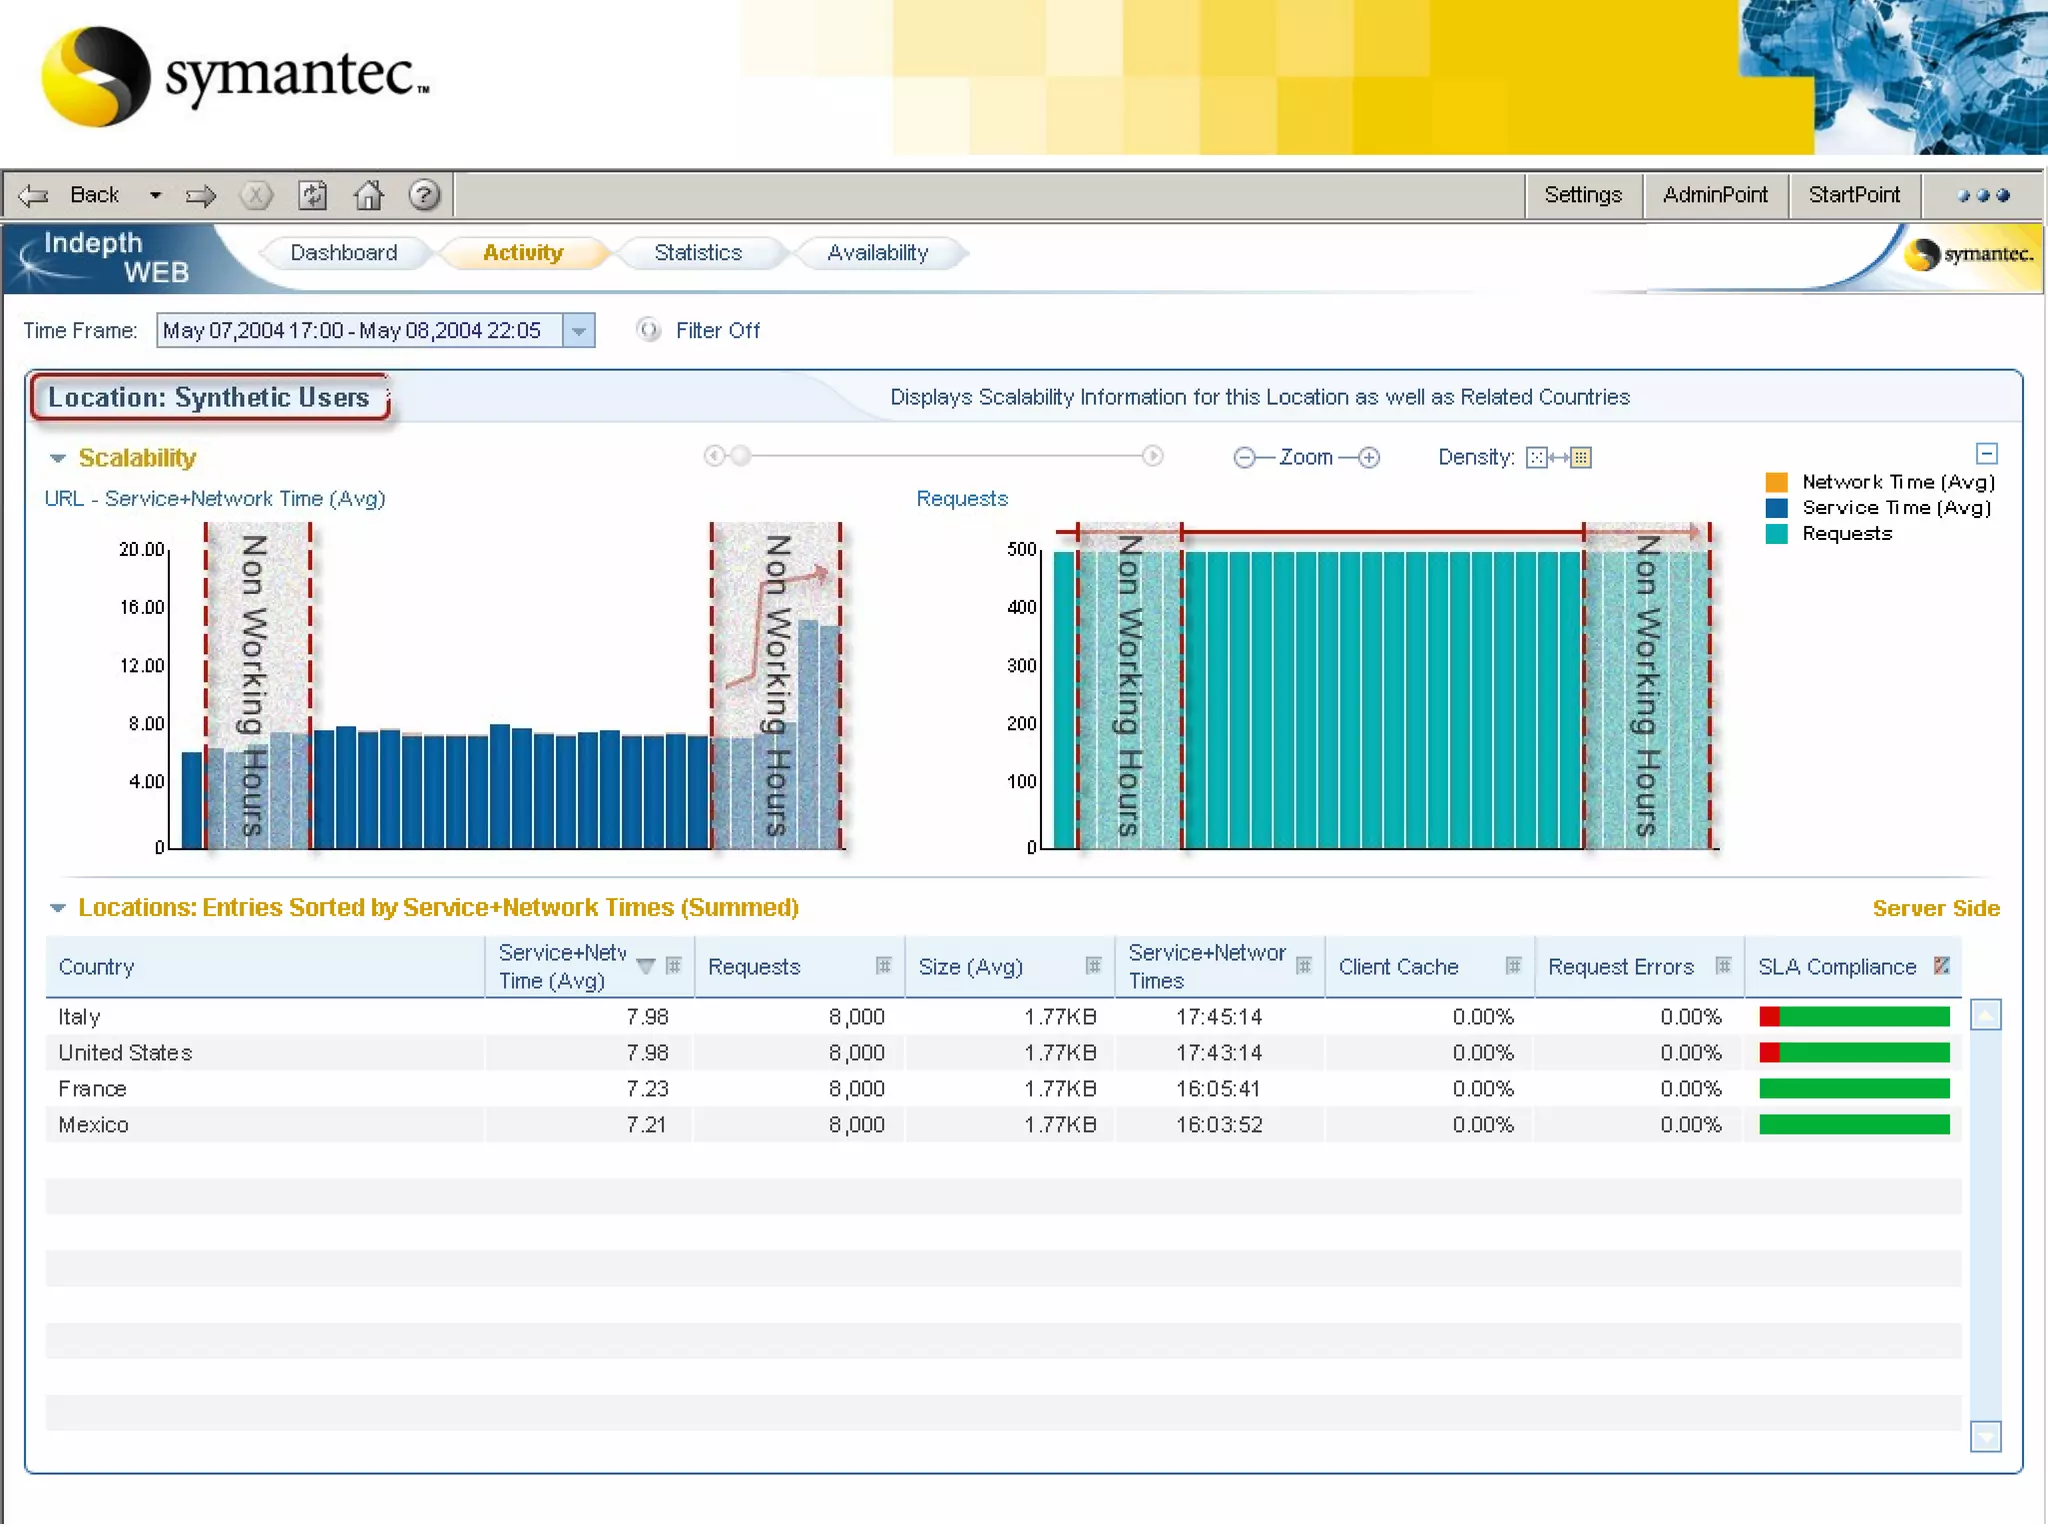Viewport: 2048px width, 1536px height.
Task: Open the Help question mark icon
Action: (425, 195)
